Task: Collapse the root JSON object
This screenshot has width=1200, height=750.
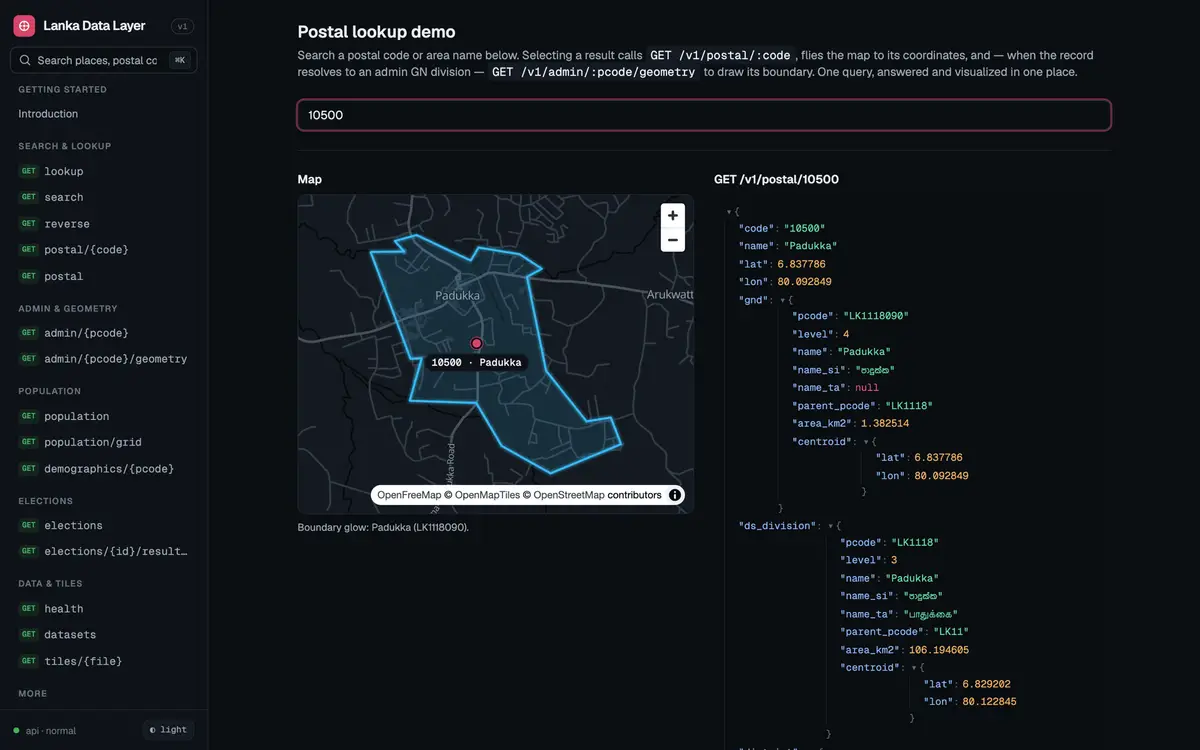Action: (729, 212)
